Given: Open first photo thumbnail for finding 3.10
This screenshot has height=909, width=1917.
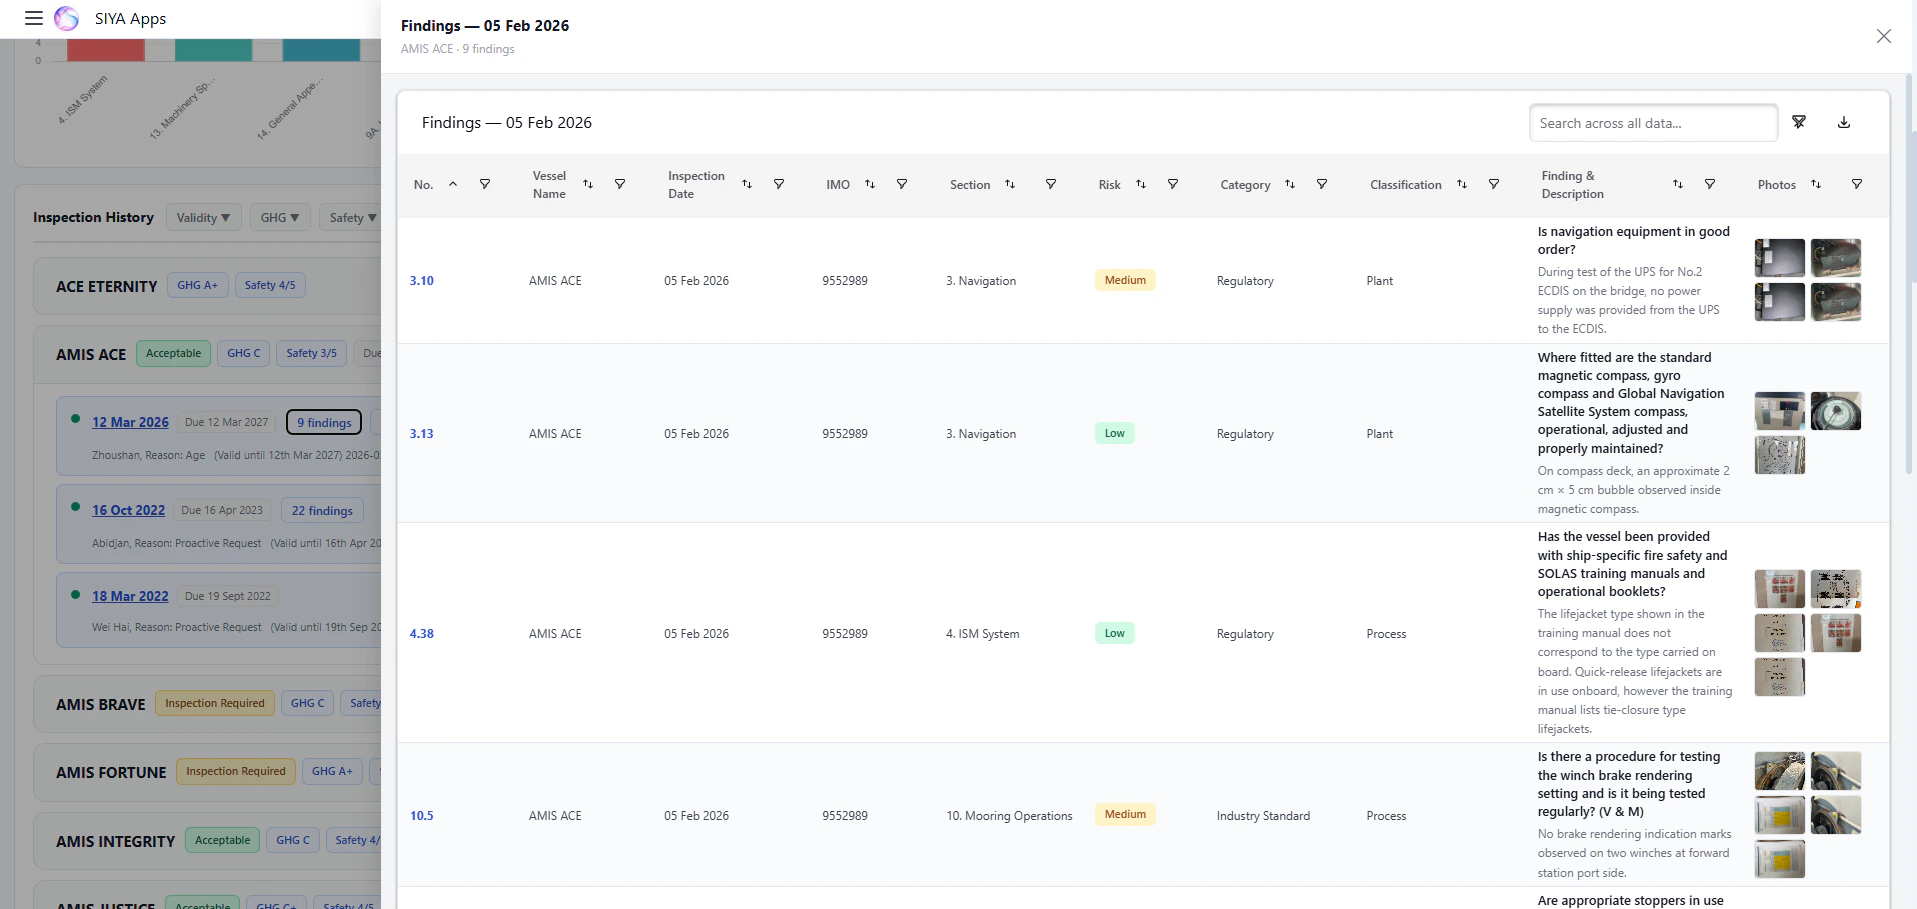Looking at the screenshot, I should pyautogui.click(x=1780, y=258).
